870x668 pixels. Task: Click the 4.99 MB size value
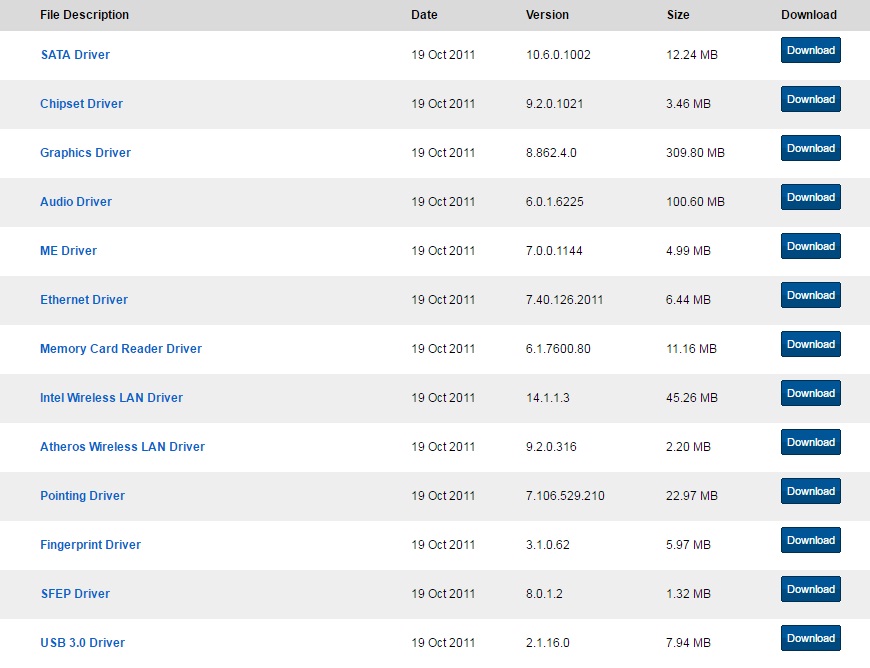coord(689,251)
